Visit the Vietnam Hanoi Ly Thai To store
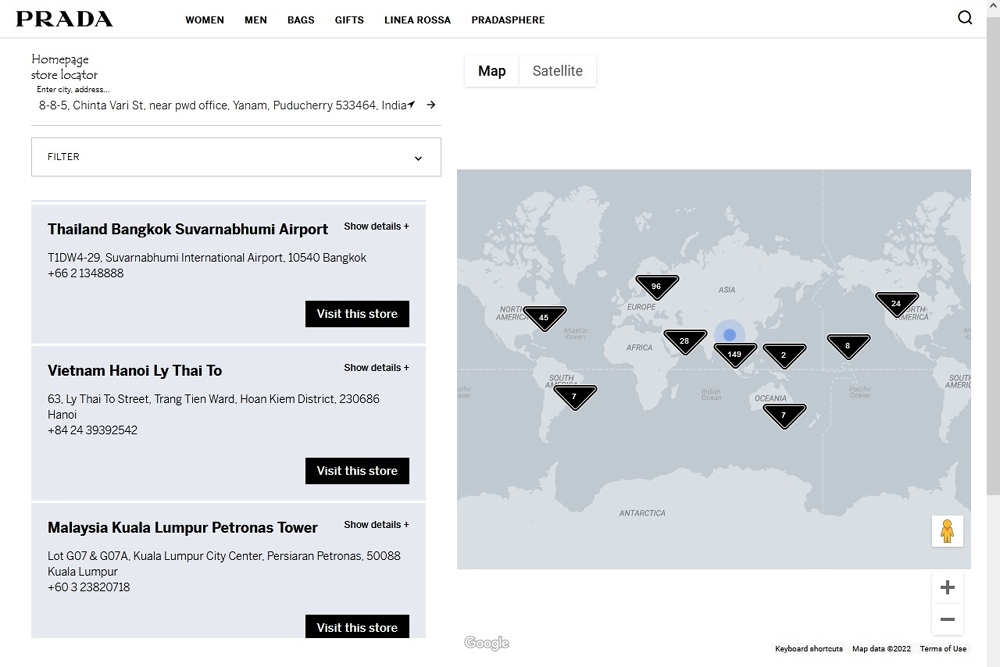The height and width of the screenshot is (667, 1000). tap(357, 470)
